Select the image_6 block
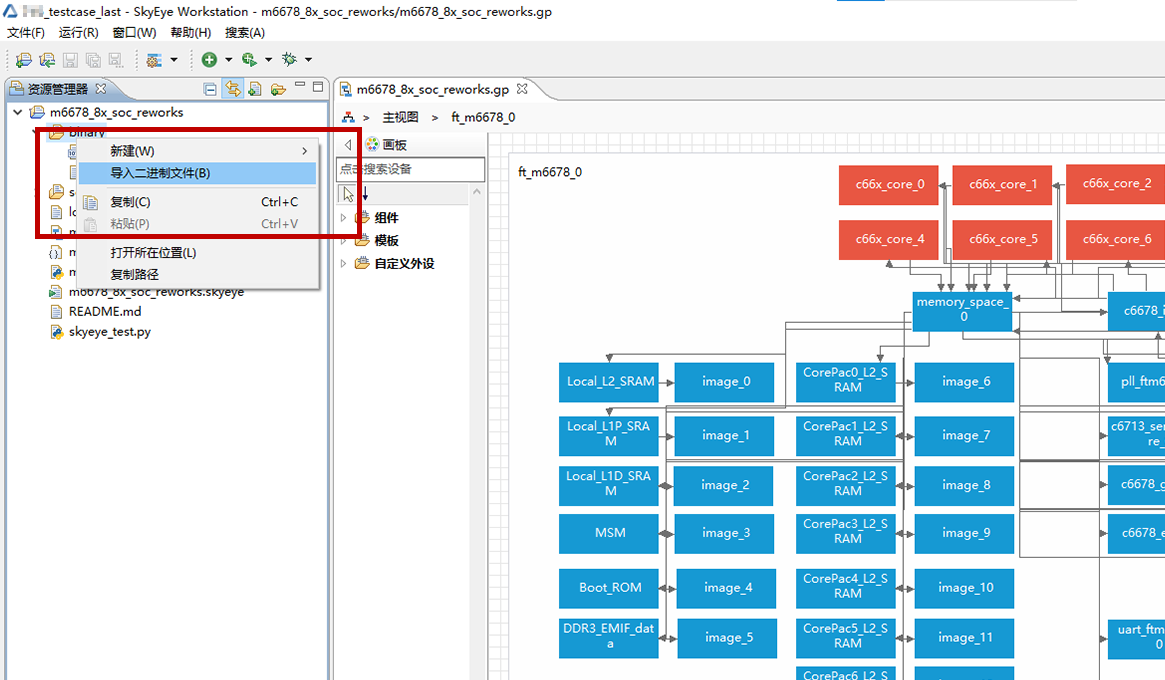 pyautogui.click(x=964, y=382)
